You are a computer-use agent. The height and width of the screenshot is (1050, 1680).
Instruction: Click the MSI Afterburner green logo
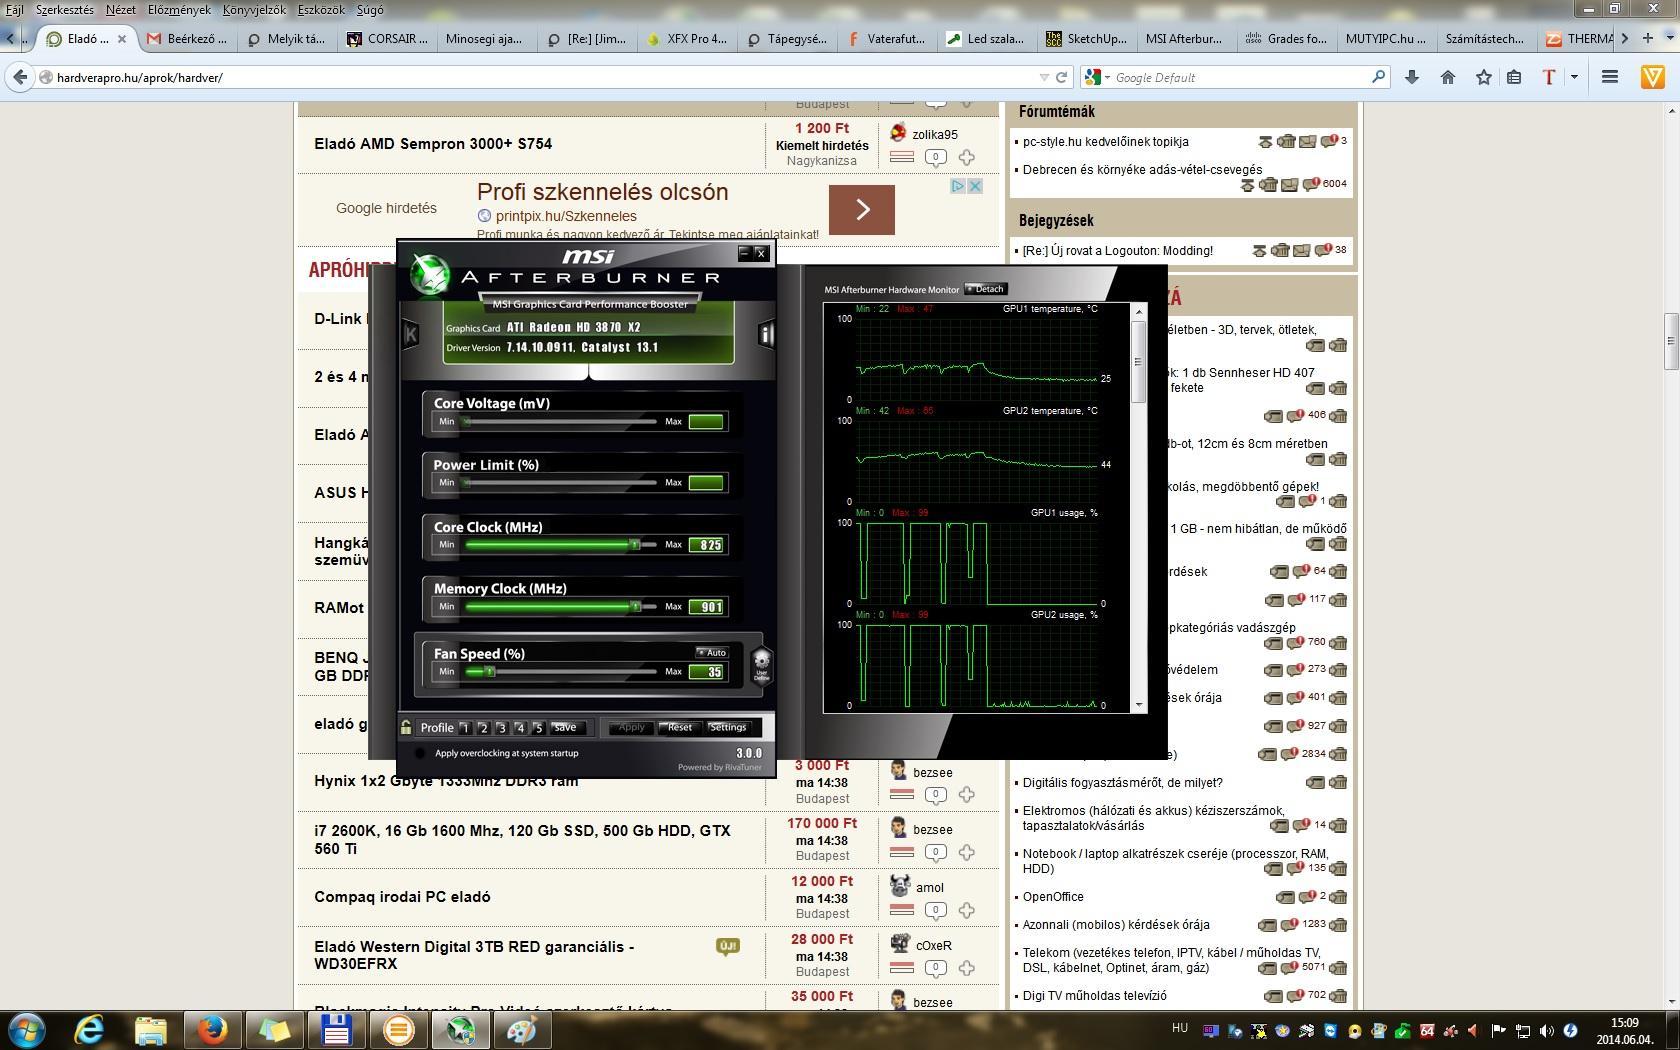431,275
